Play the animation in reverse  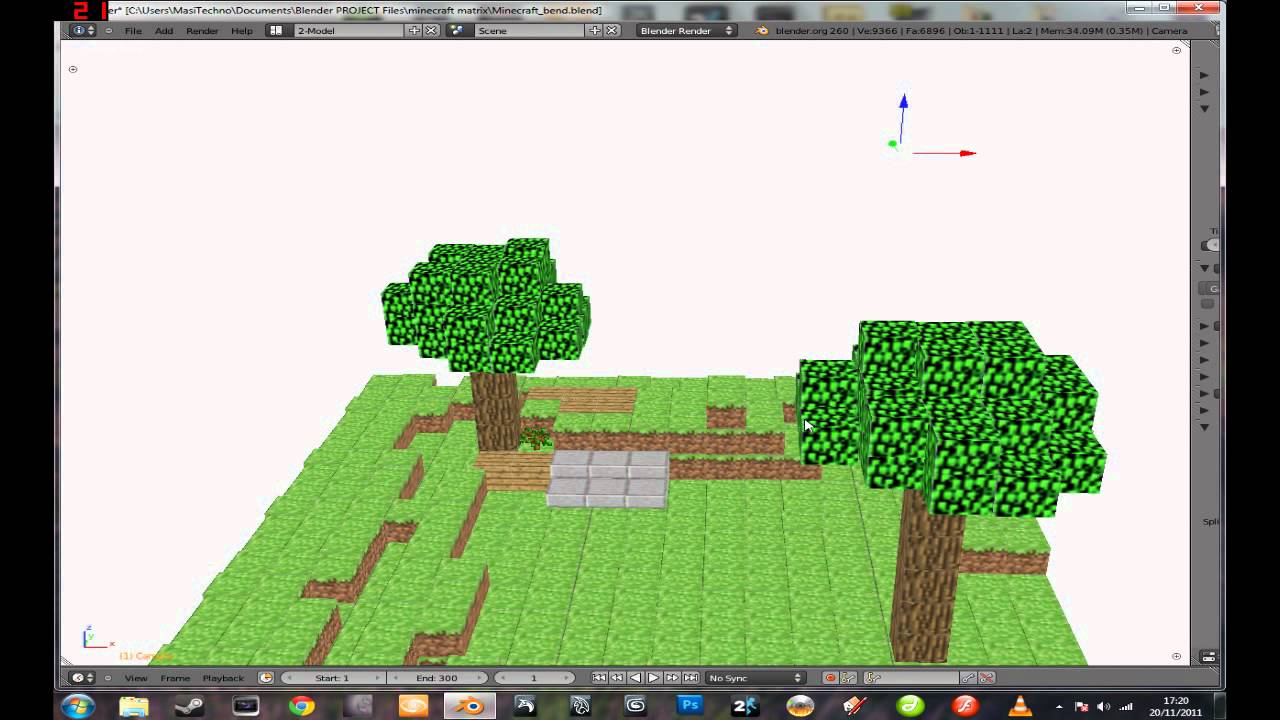click(635, 677)
